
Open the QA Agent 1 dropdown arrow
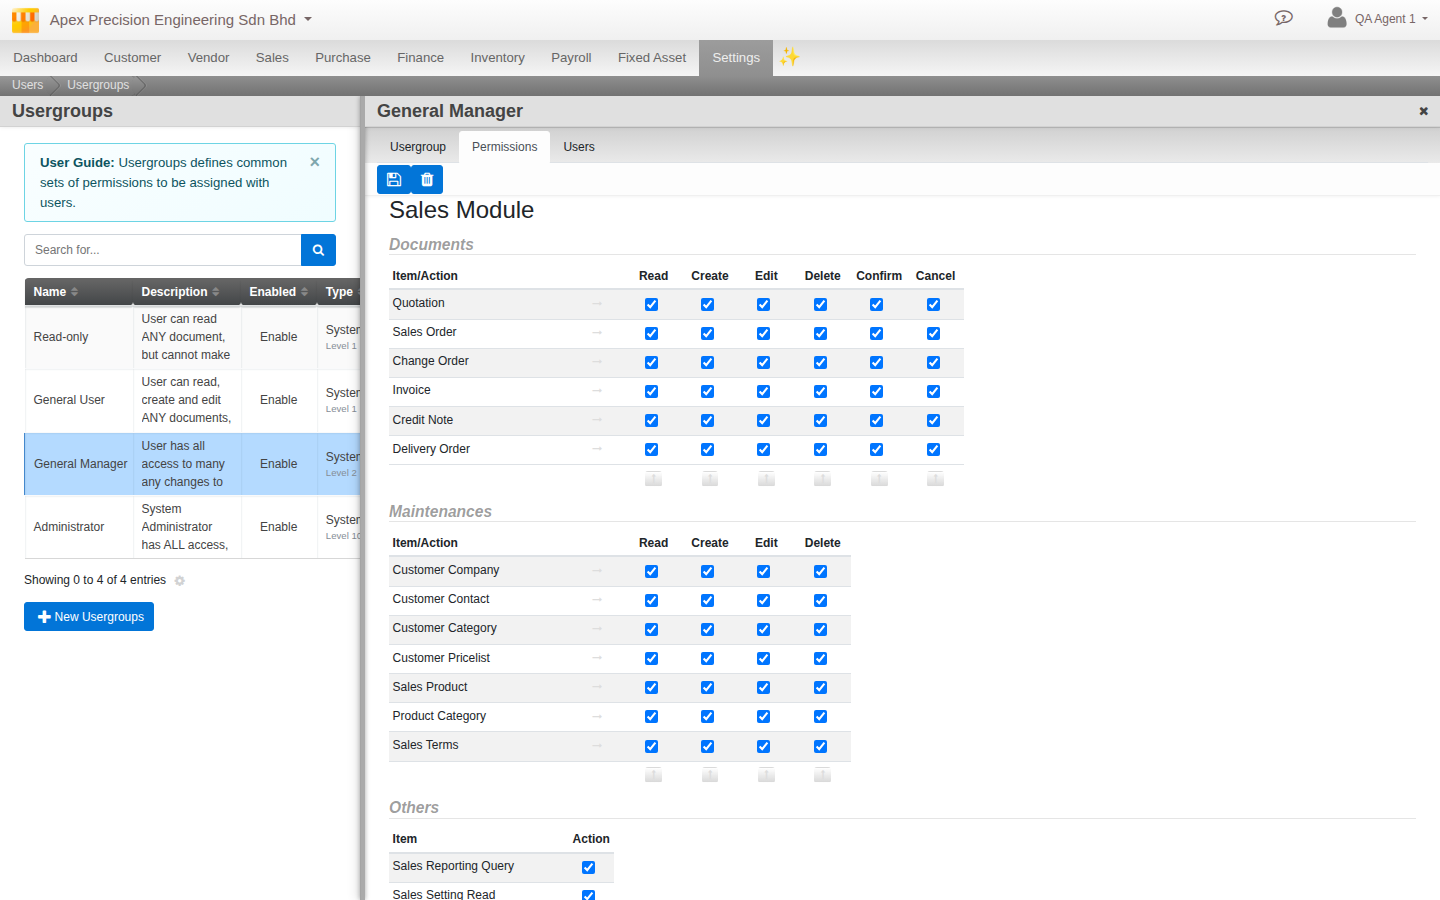click(1424, 19)
